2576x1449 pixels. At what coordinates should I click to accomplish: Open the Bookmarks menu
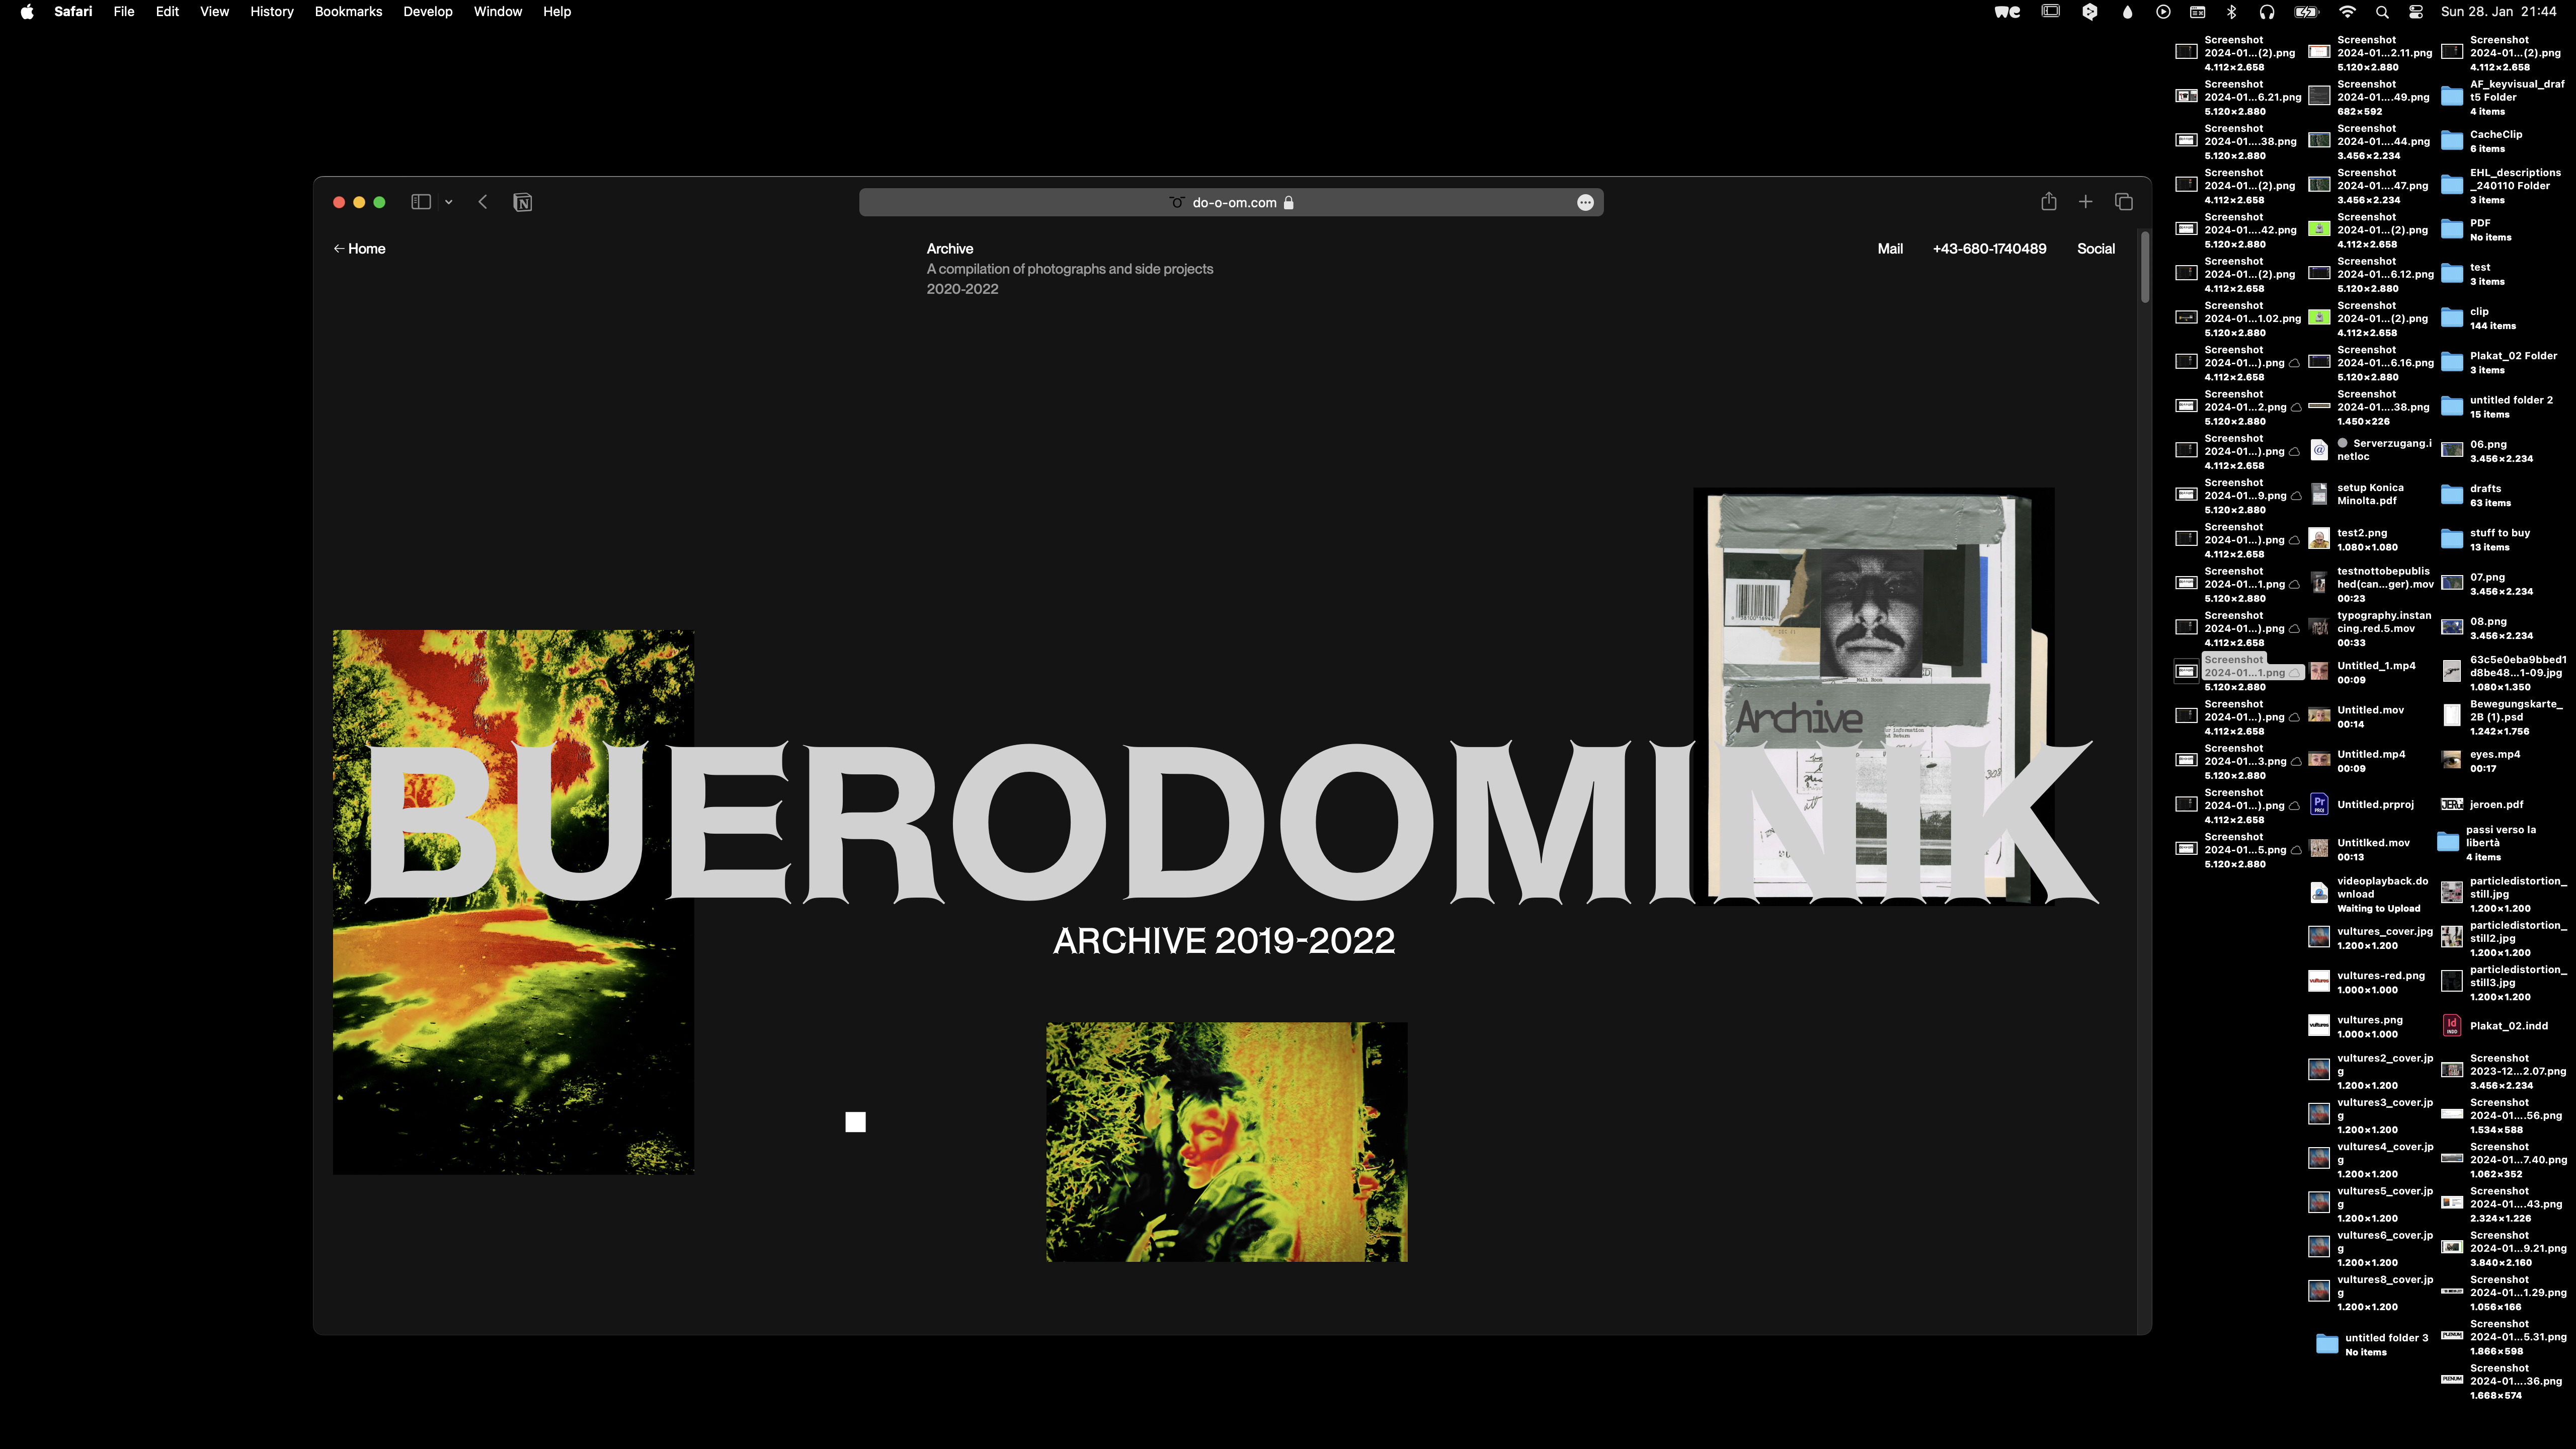point(348,12)
